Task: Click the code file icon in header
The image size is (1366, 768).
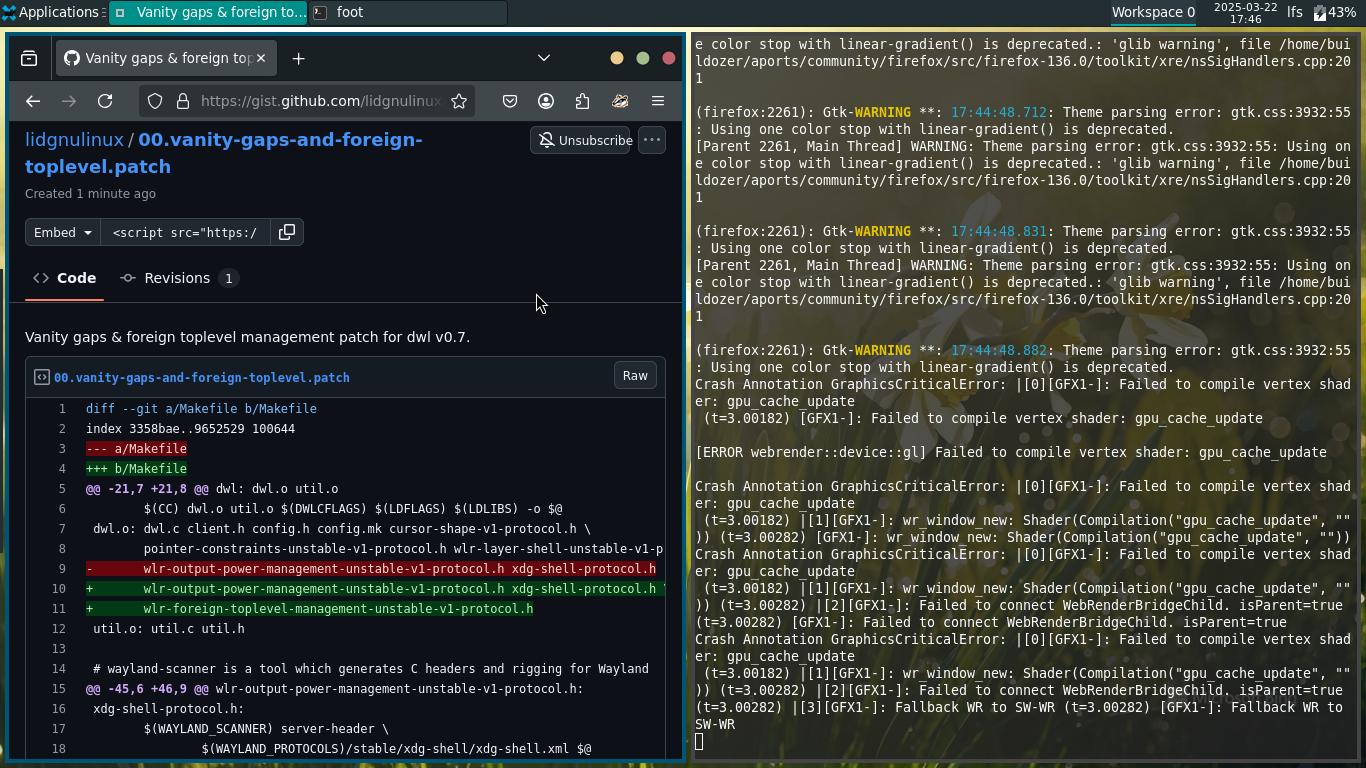Action: point(42,377)
